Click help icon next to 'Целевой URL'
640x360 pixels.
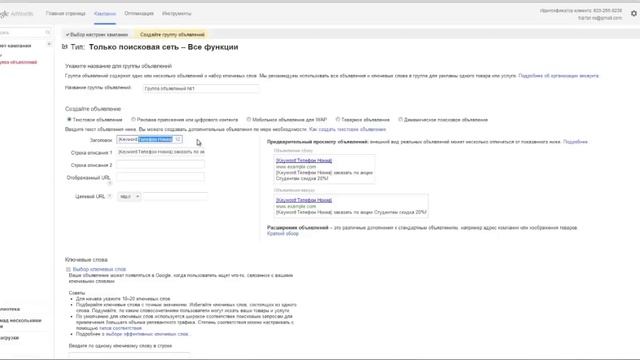(x=109, y=196)
